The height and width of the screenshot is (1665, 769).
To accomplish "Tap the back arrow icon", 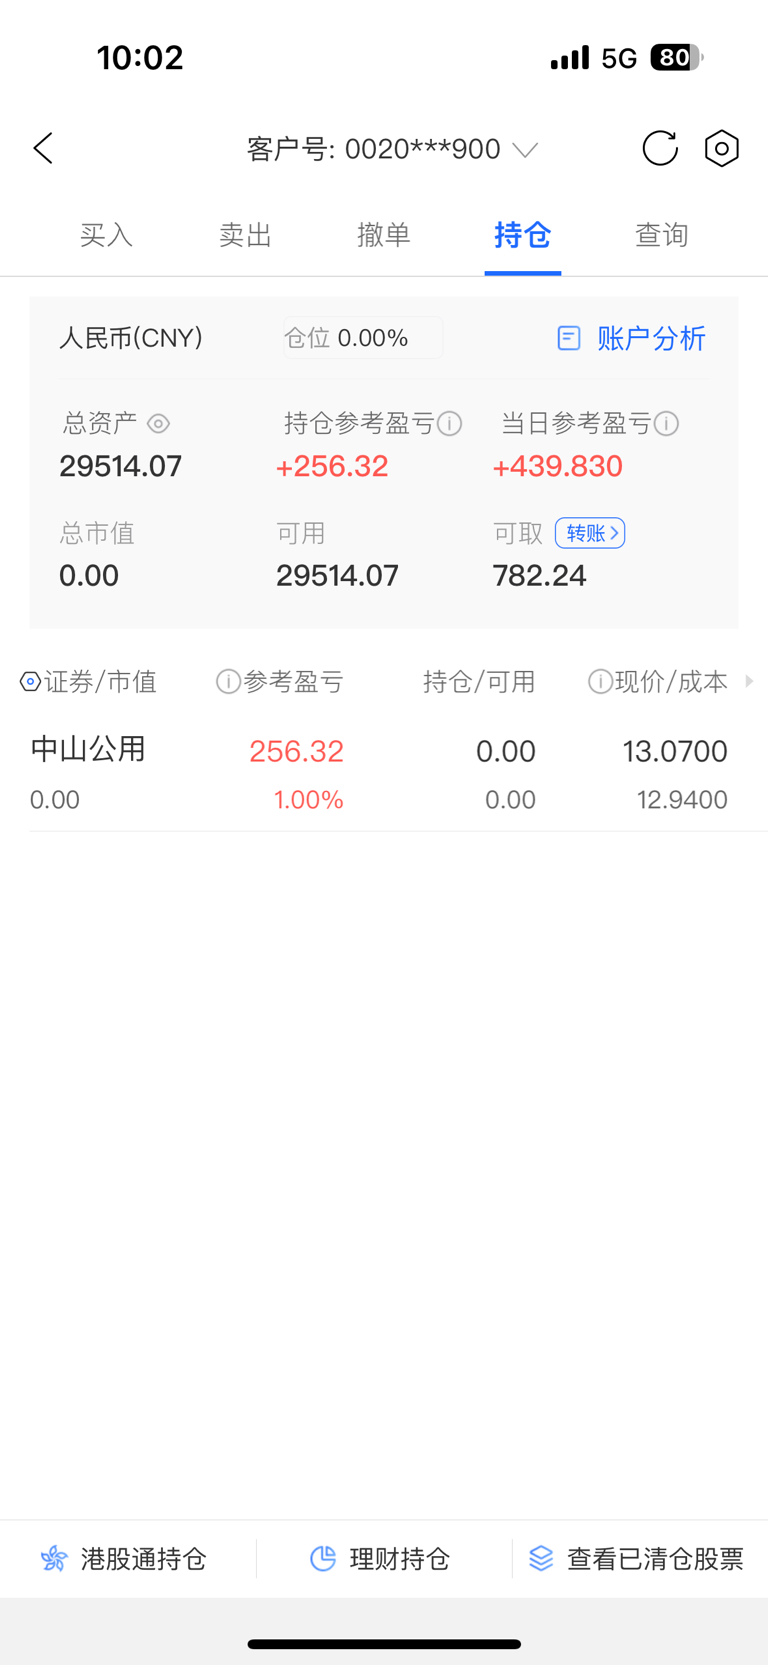I will (43, 149).
